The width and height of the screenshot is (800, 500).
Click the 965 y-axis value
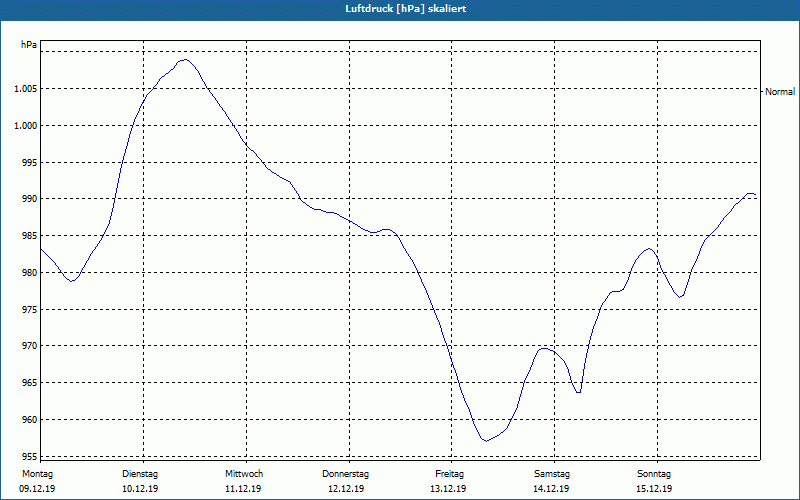pos(30,383)
